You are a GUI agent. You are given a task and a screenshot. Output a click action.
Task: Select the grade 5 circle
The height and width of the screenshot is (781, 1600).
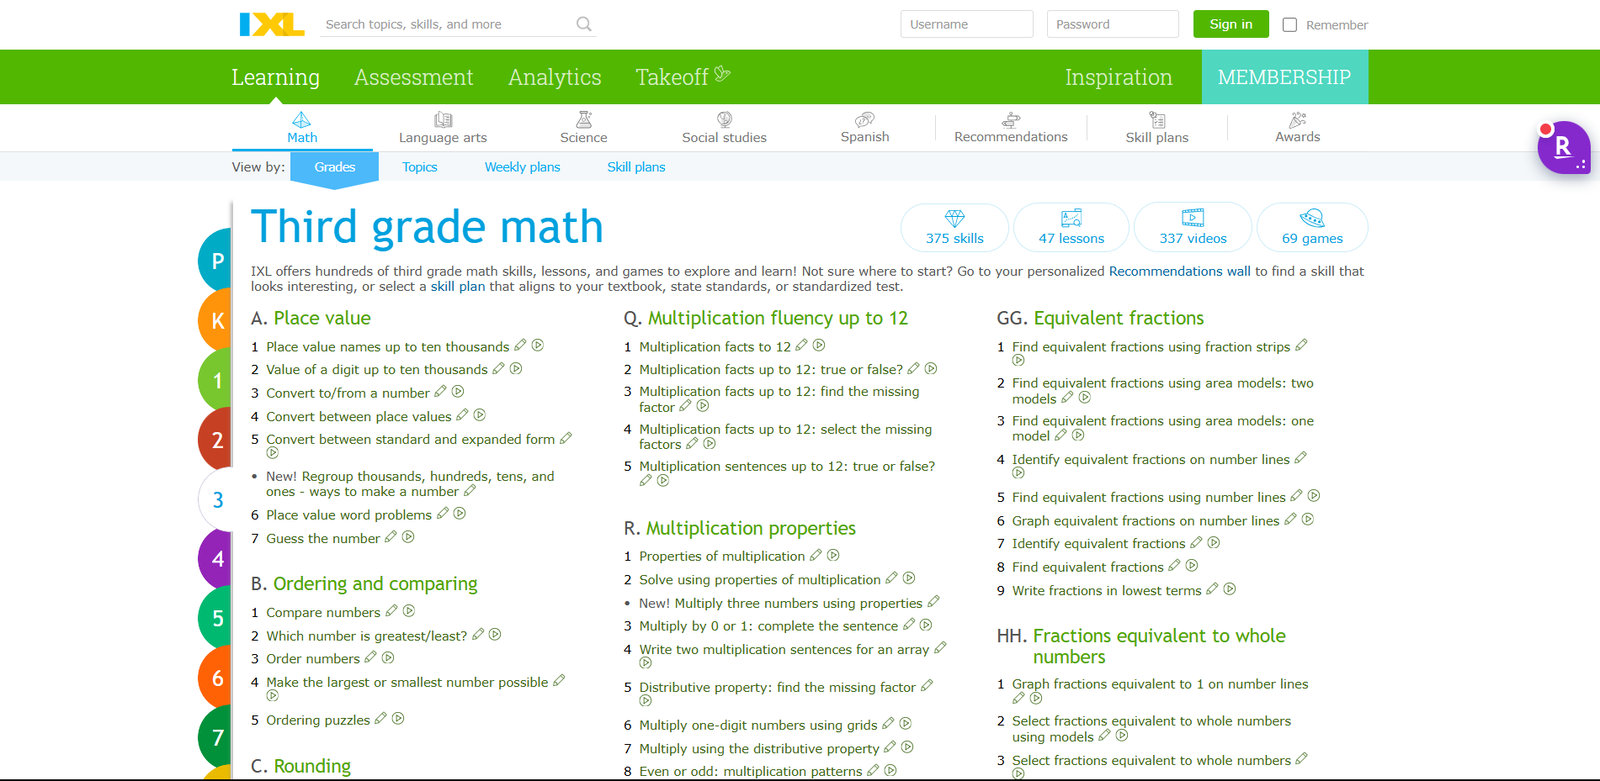click(x=216, y=618)
